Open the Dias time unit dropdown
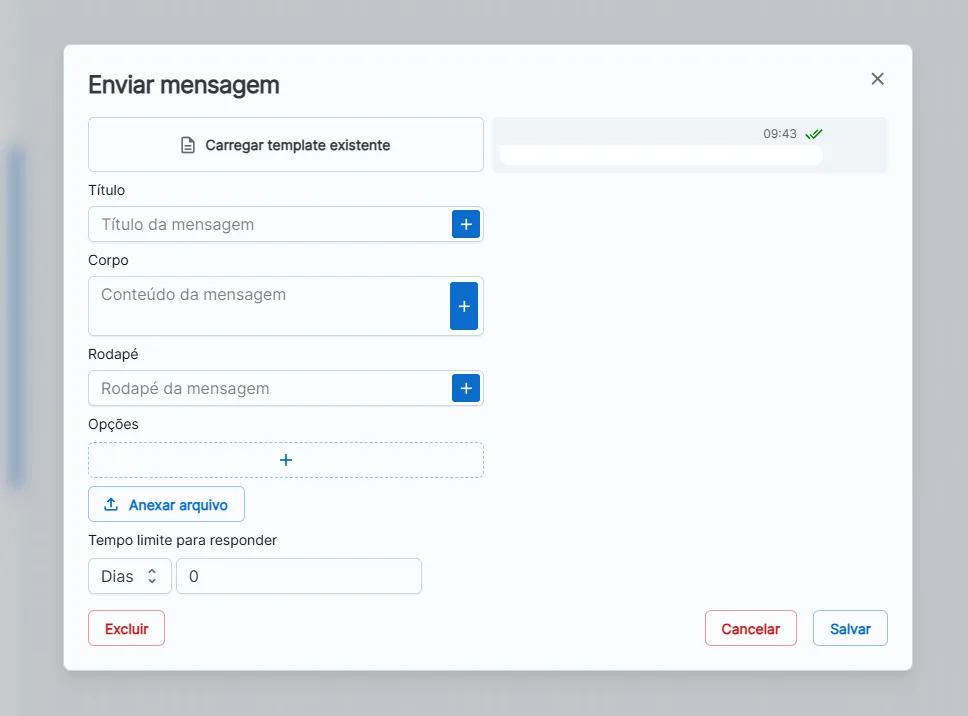 pyautogui.click(x=130, y=576)
